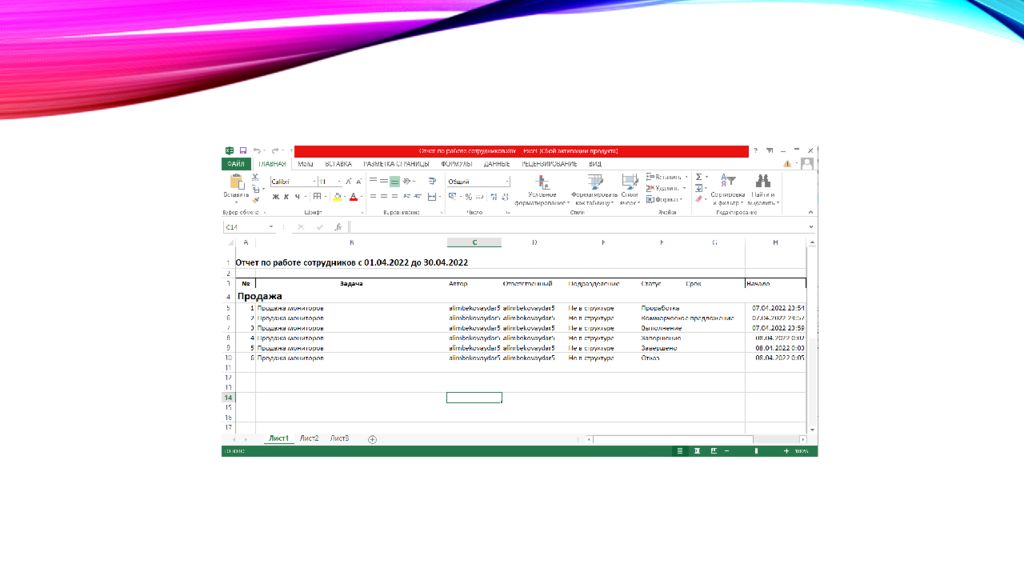The width and height of the screenshot is (1024, 576).
Task: Click the Format as Table icon
Action: pyautogui.click(x=595, y=182)
